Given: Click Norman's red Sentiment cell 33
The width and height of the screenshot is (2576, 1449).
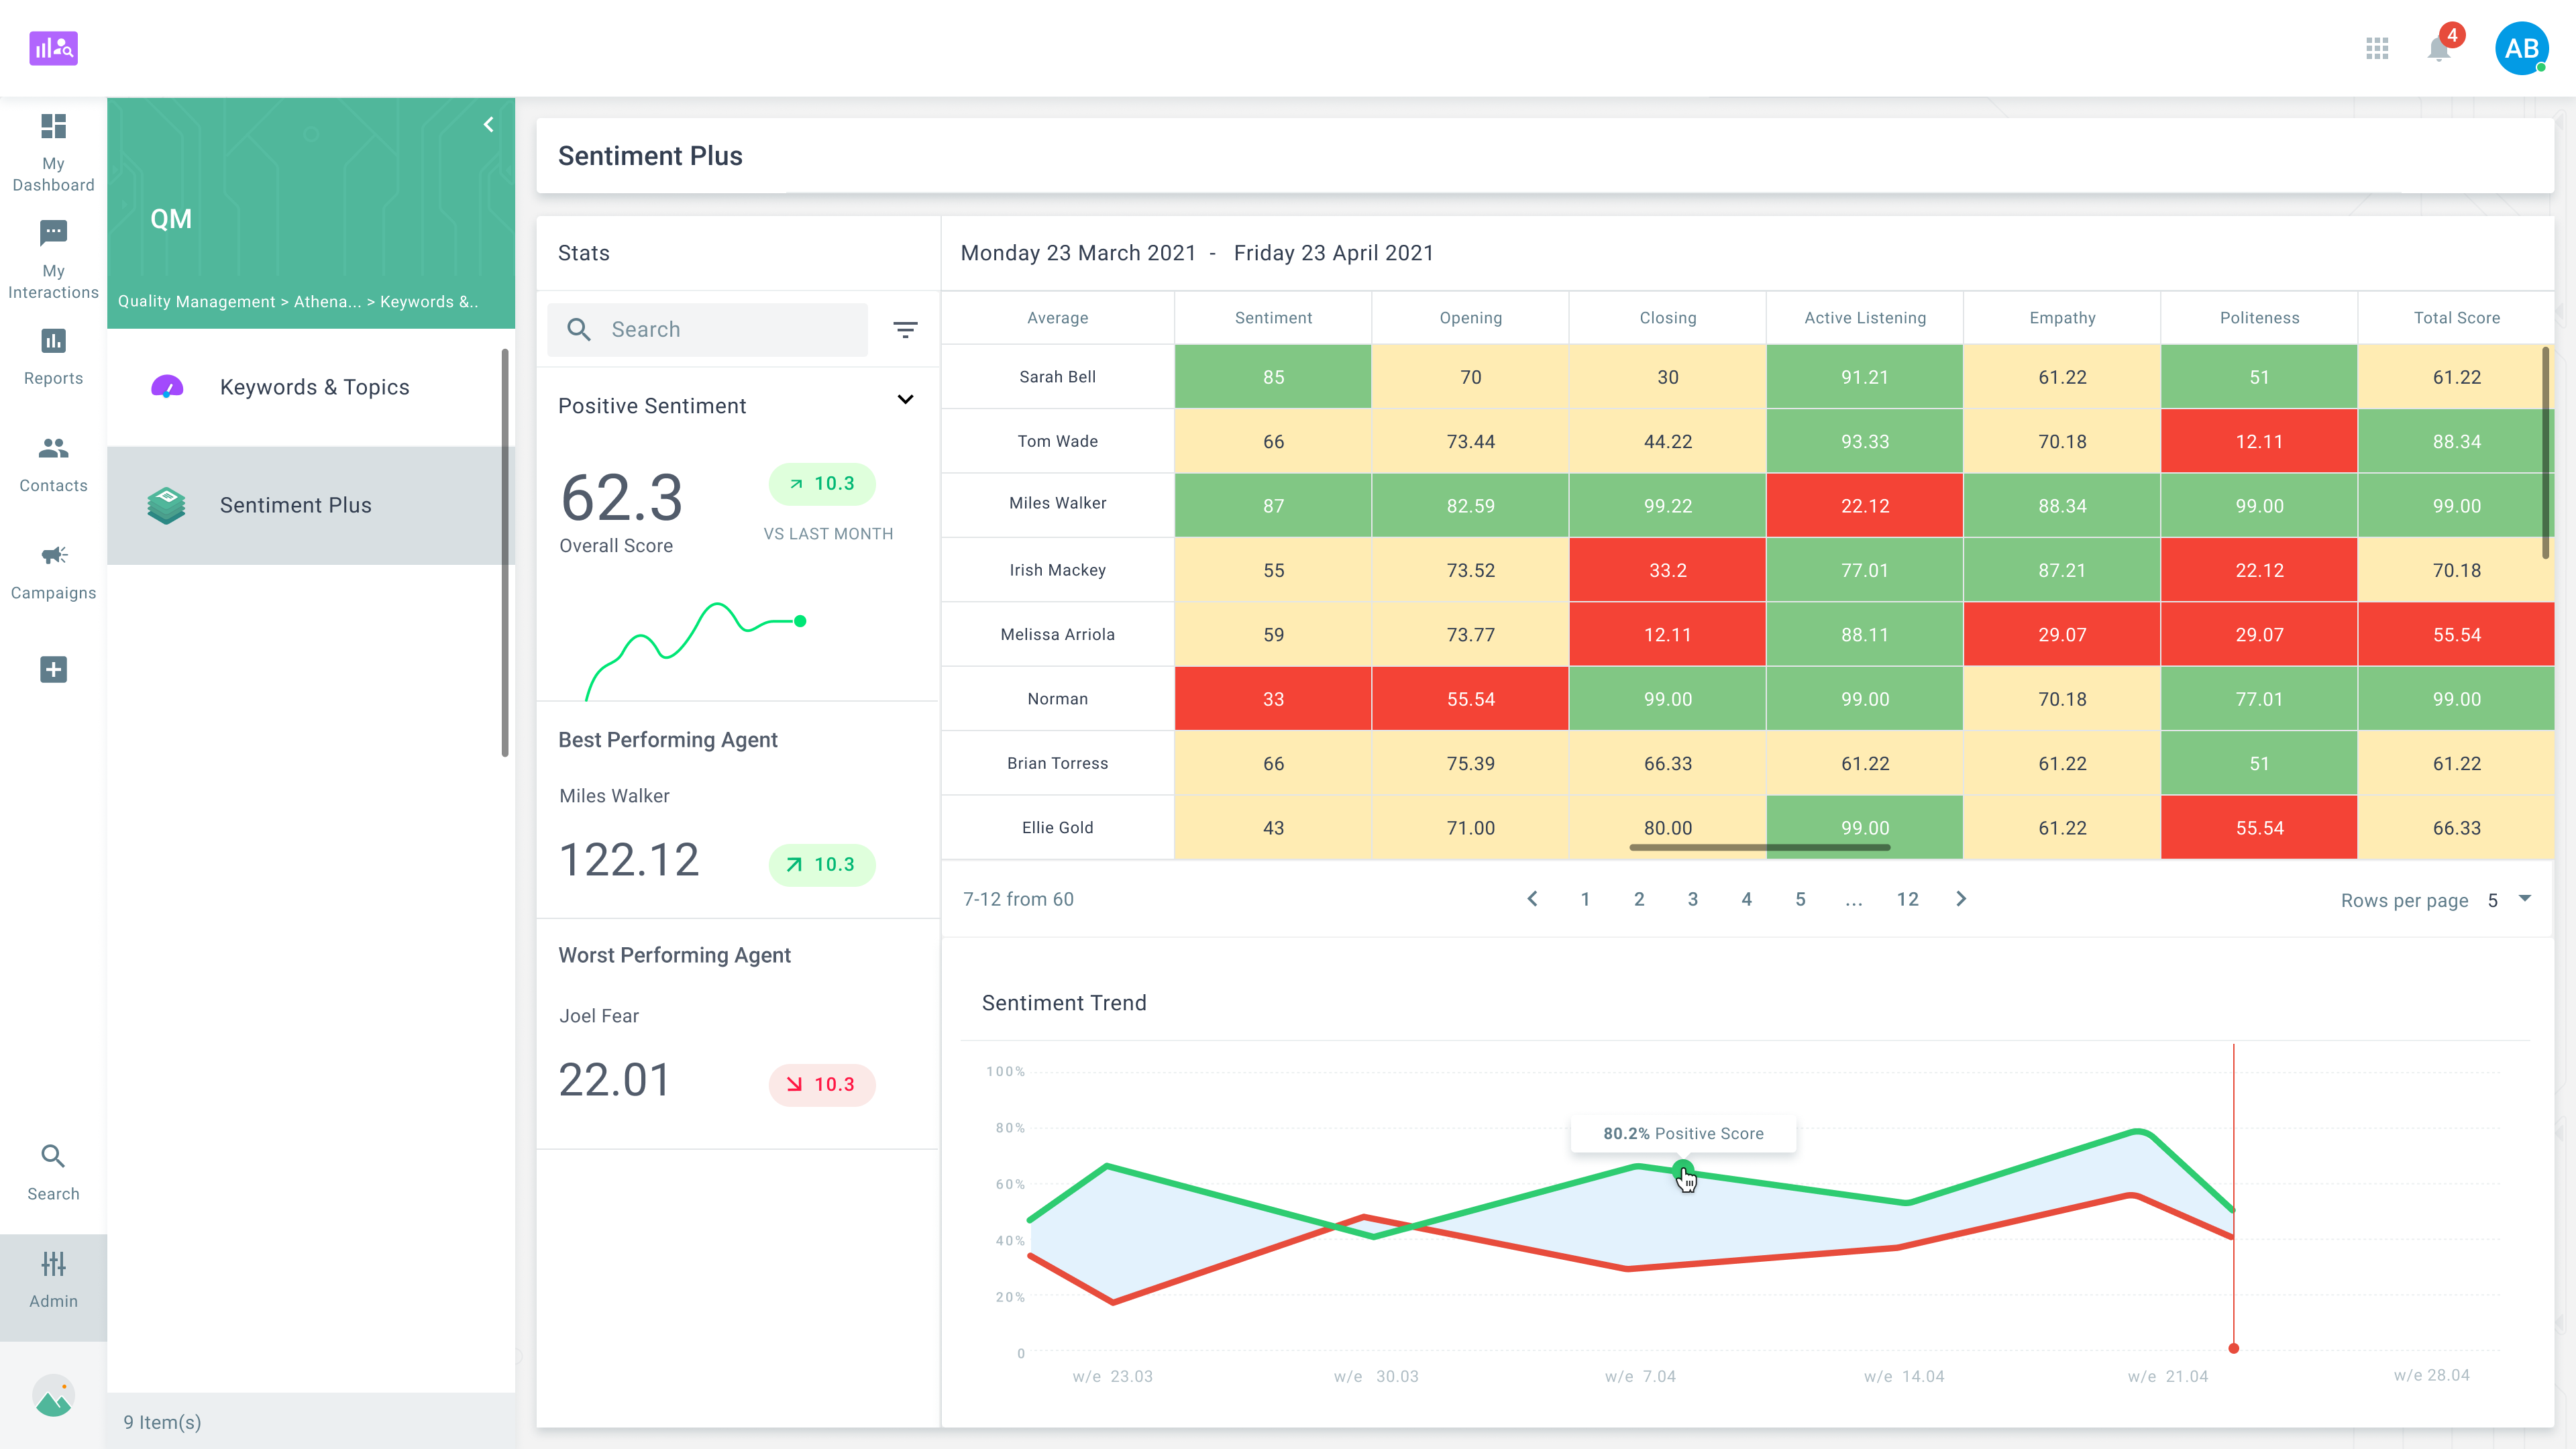Looking at the screenshot, I should point(1273,699).
